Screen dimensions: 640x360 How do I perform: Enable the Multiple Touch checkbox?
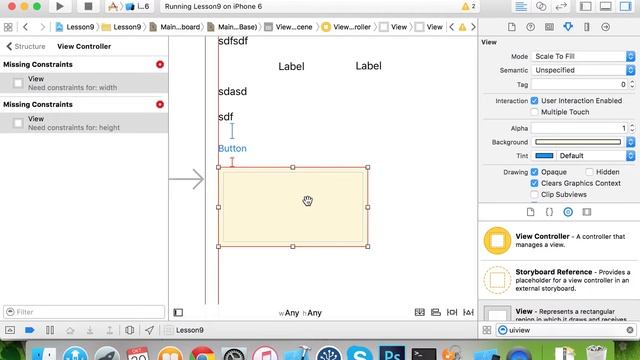point(534,112)
